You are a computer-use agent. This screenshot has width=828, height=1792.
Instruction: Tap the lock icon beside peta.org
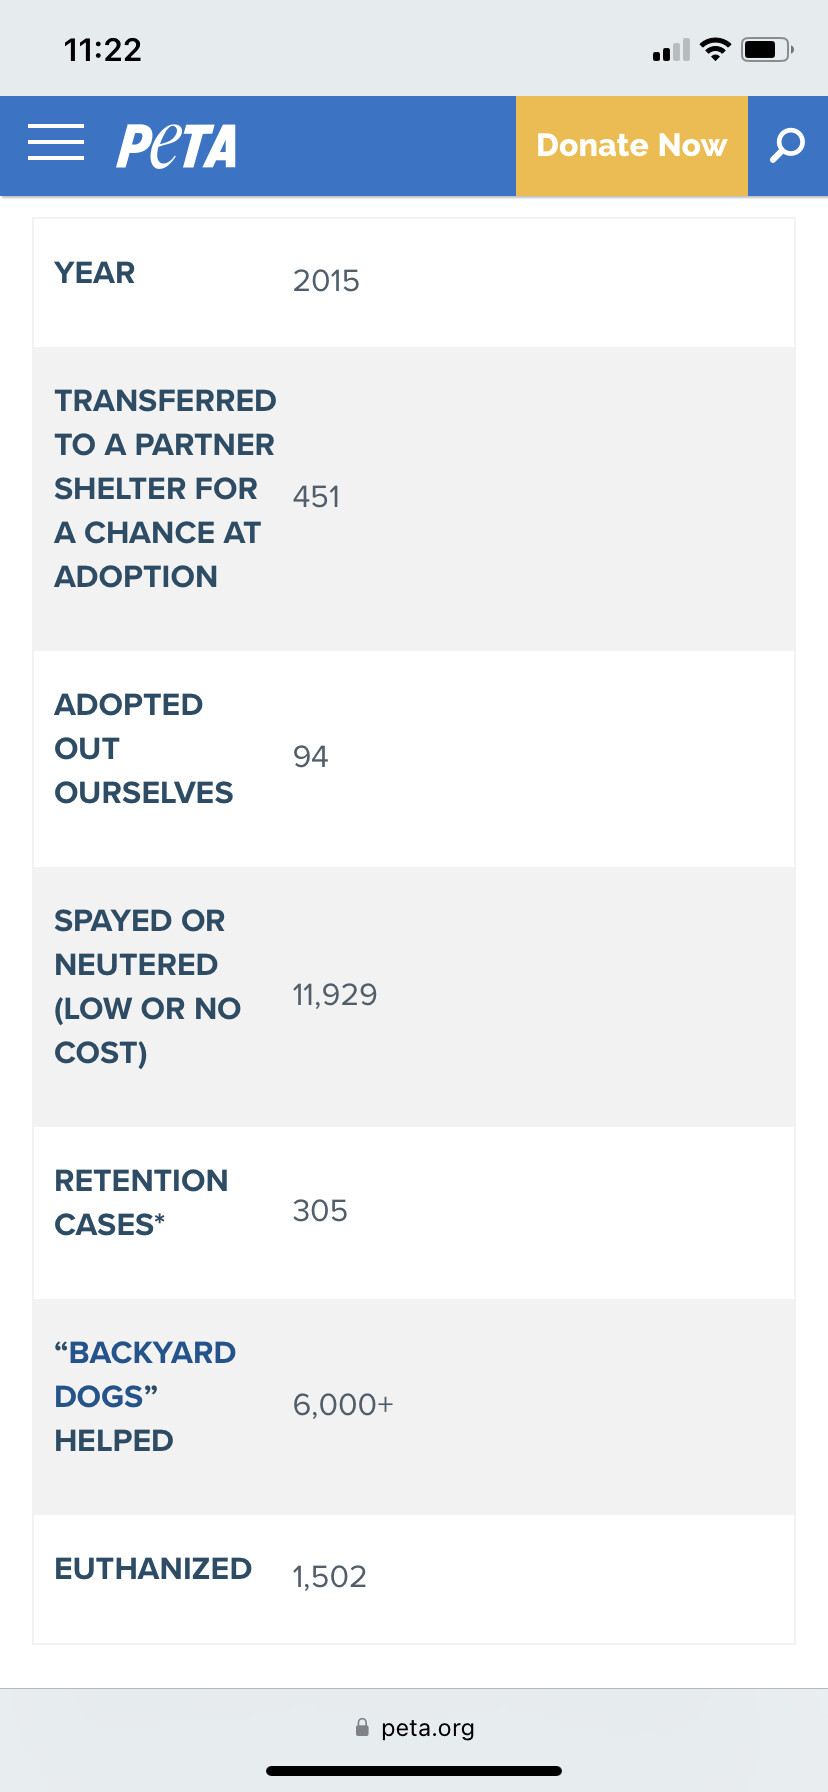pos(362,1728)
